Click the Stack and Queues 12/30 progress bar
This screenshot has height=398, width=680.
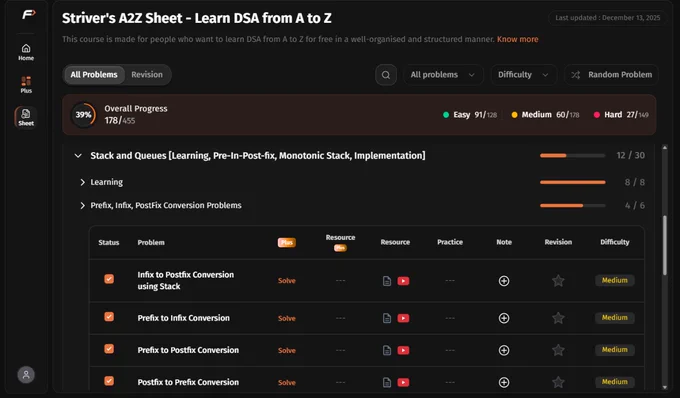pos(572,156)
